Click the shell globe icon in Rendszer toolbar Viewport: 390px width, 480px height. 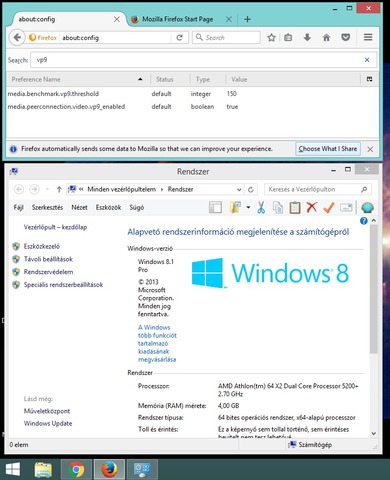coord(367,207)
